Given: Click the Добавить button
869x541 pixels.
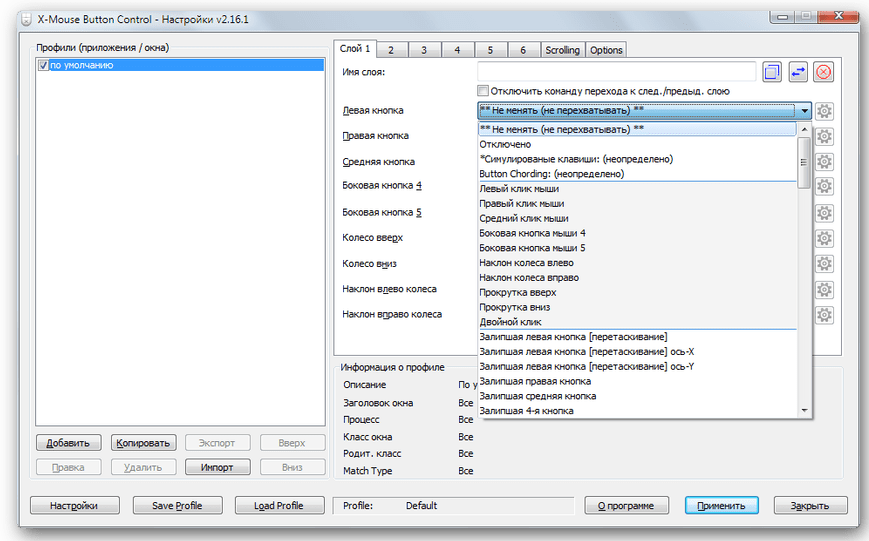Looking at the screenshot, I should 68,443.
